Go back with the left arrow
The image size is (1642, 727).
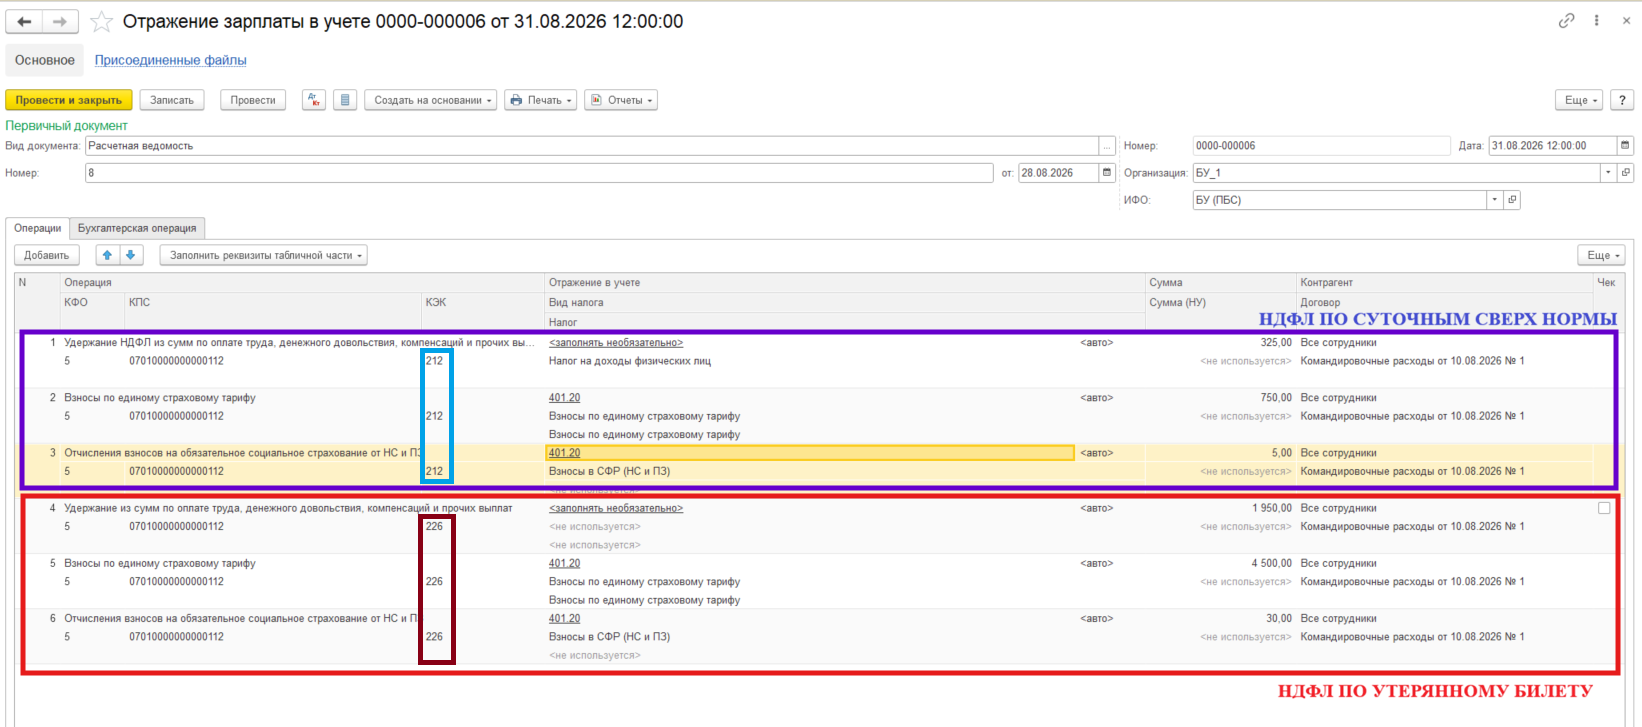[25, 21]
